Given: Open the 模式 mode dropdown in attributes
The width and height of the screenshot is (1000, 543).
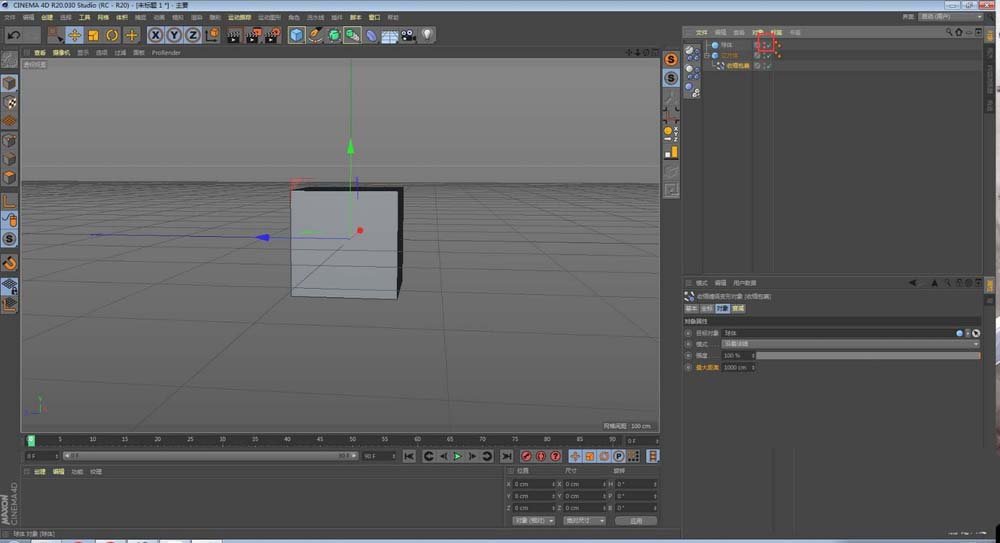Looking at the screenshot, I should click(850, 343).
